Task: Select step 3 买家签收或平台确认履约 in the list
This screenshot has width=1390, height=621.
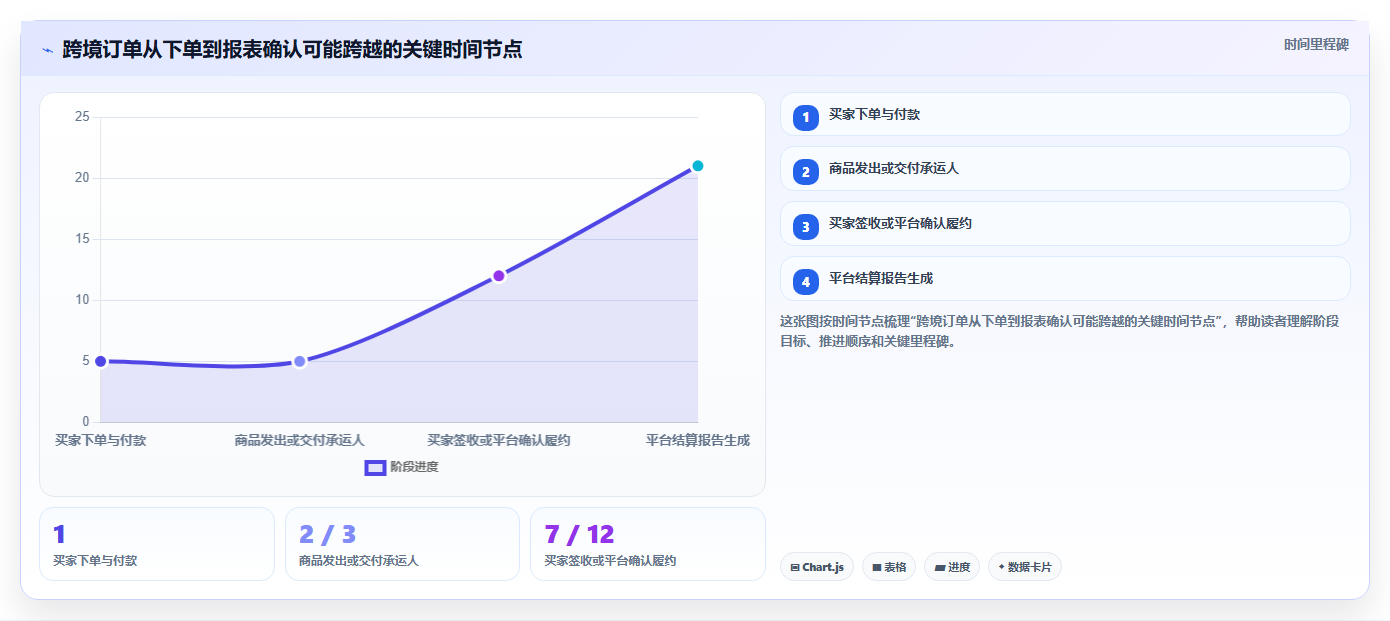Action: (x=1065, y=223)
